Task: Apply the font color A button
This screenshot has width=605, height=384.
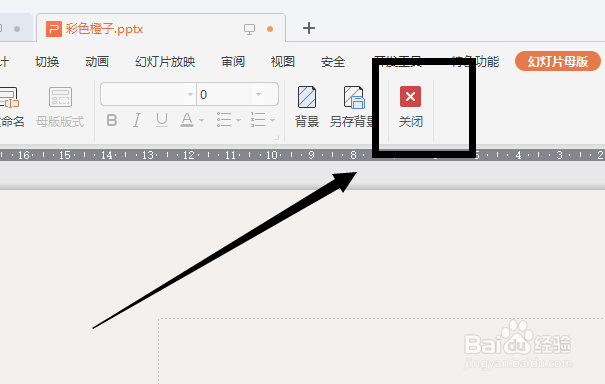Action: click(x=187, y=120)
